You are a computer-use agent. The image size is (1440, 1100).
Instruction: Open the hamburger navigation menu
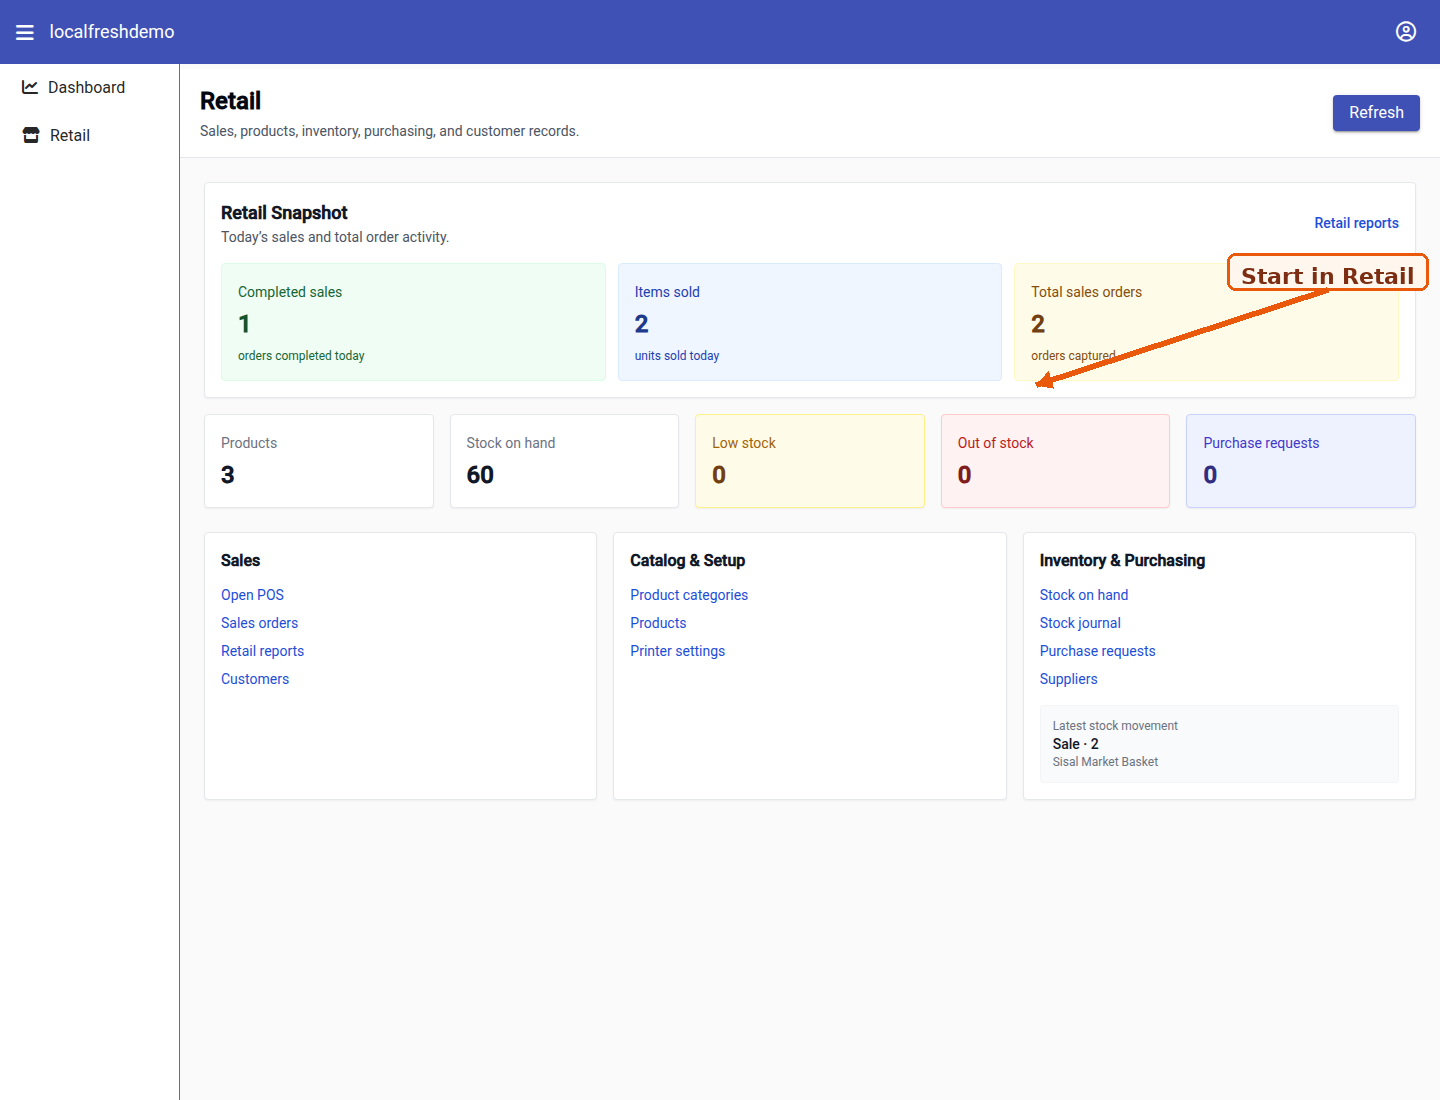coord(25,32)
